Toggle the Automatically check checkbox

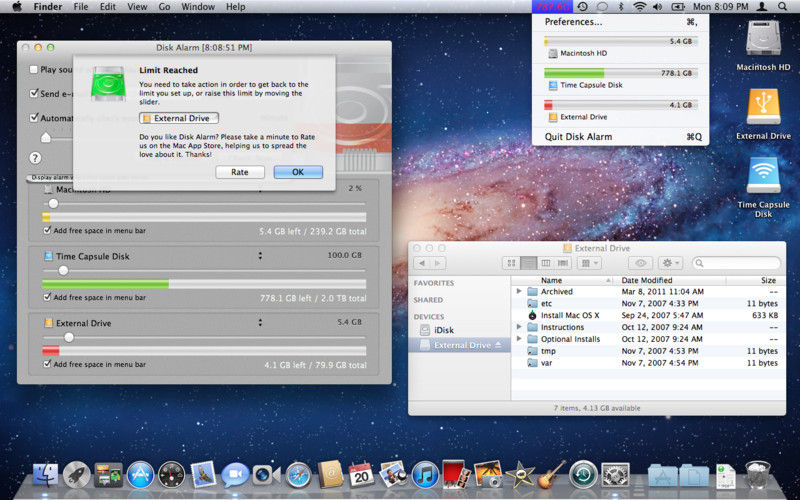[34, 117]
